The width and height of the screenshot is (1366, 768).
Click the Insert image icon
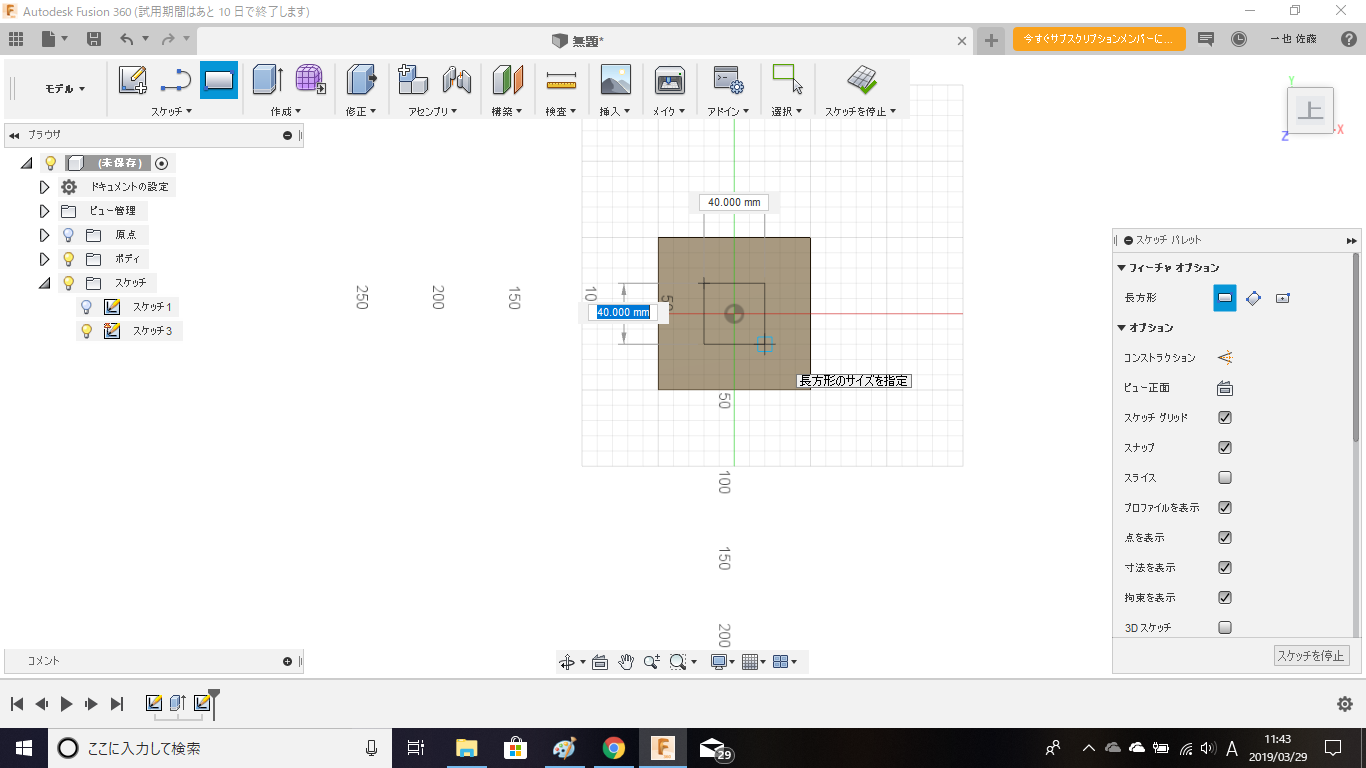point(615,79)
